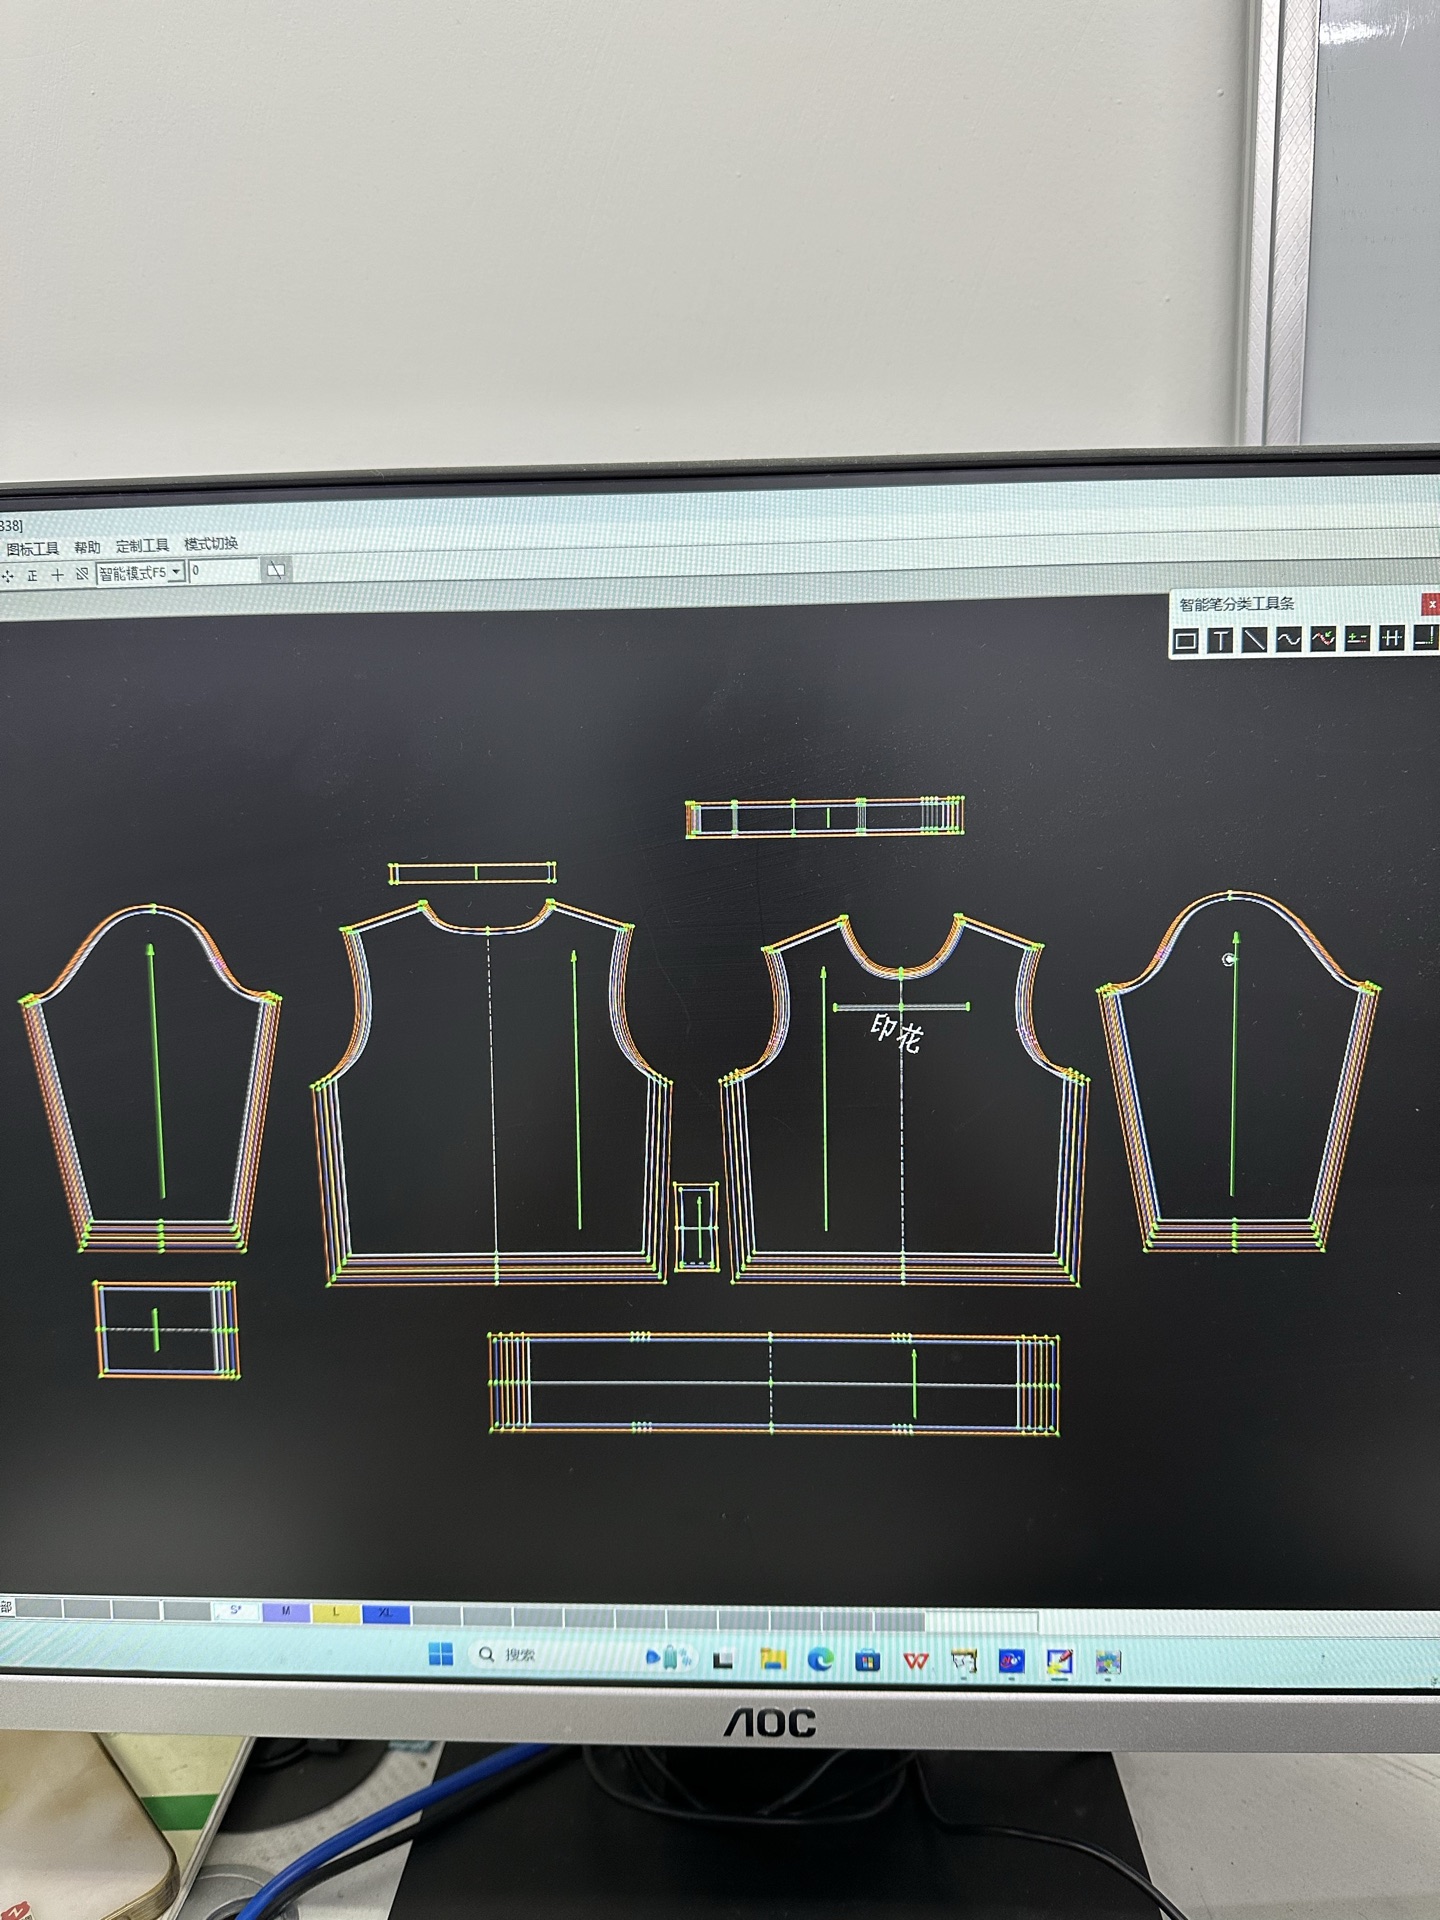1440x1920 pixels.
Task: Select the plus-minus length adjust tool
Action: tap(1357, 638)
